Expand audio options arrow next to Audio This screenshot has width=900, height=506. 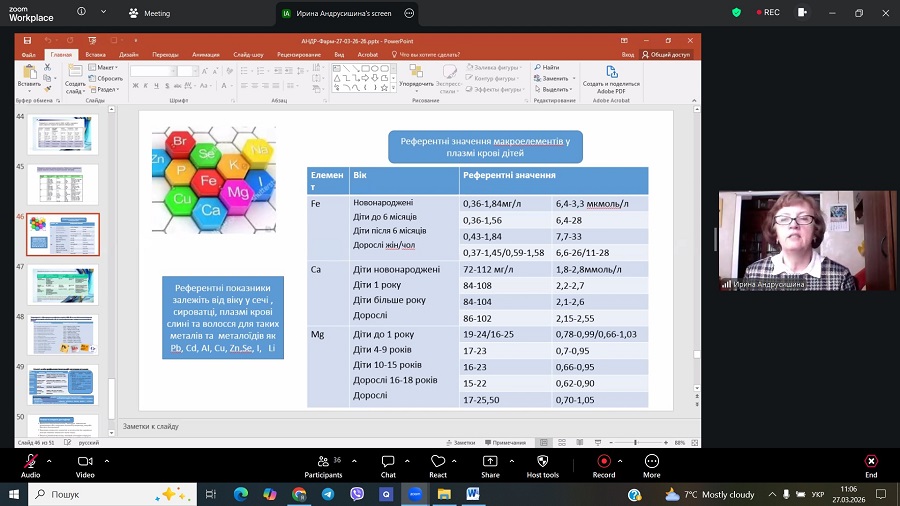point(51,461)
